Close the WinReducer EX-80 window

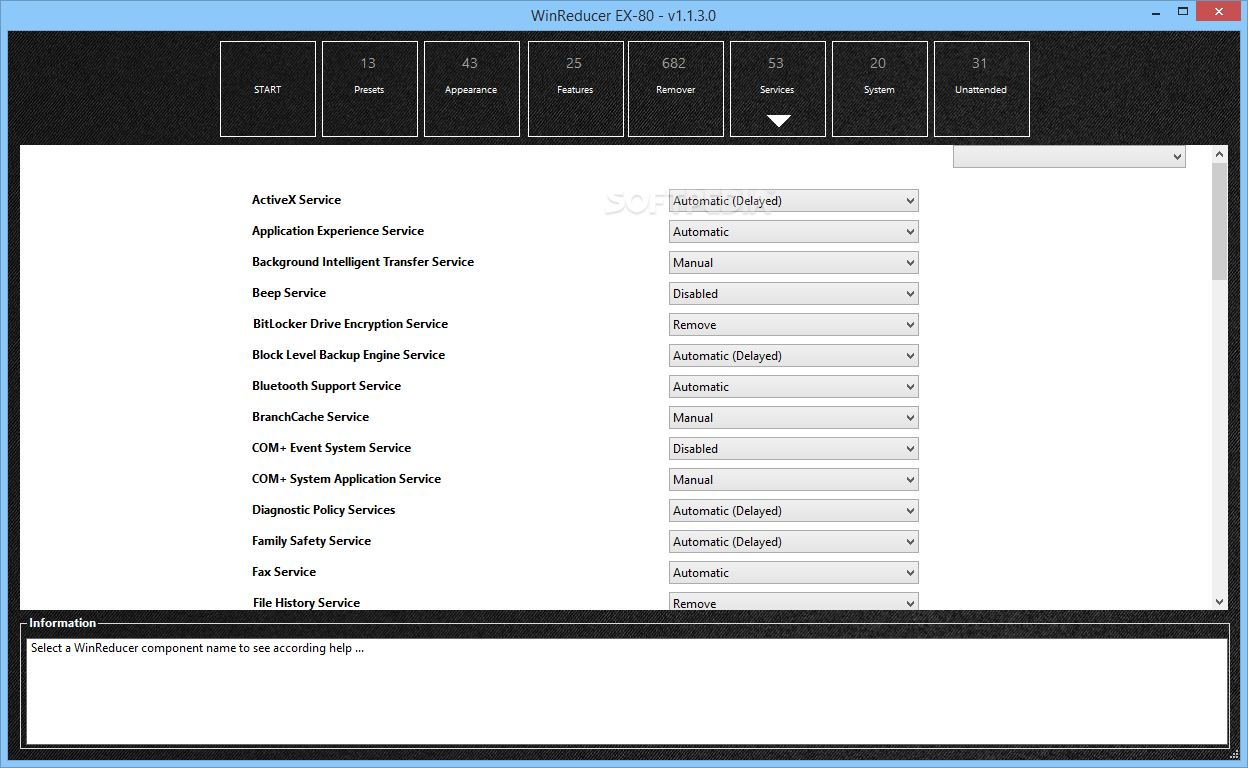1219,12
